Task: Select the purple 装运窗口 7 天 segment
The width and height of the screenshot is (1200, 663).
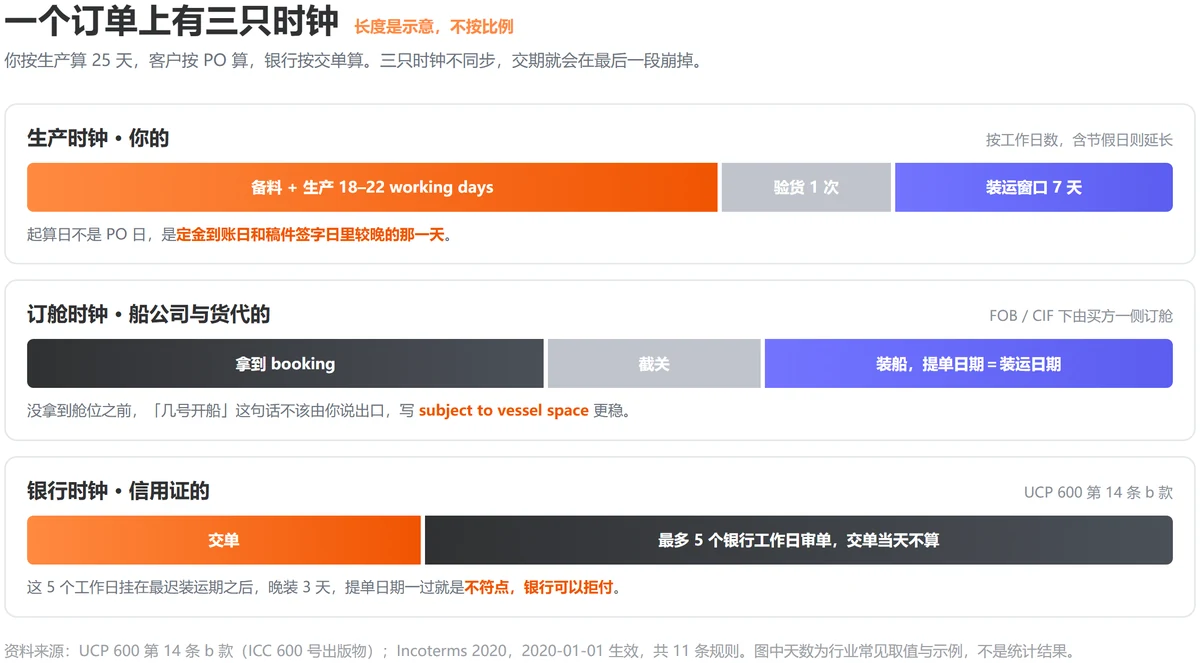Action: pos(1034,187)
